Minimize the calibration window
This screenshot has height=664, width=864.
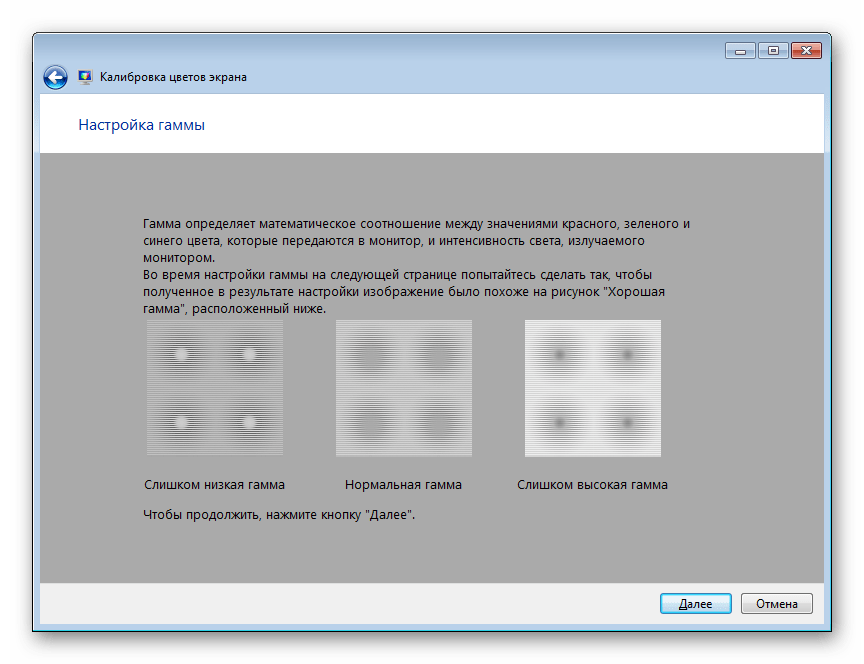(740, 51)
